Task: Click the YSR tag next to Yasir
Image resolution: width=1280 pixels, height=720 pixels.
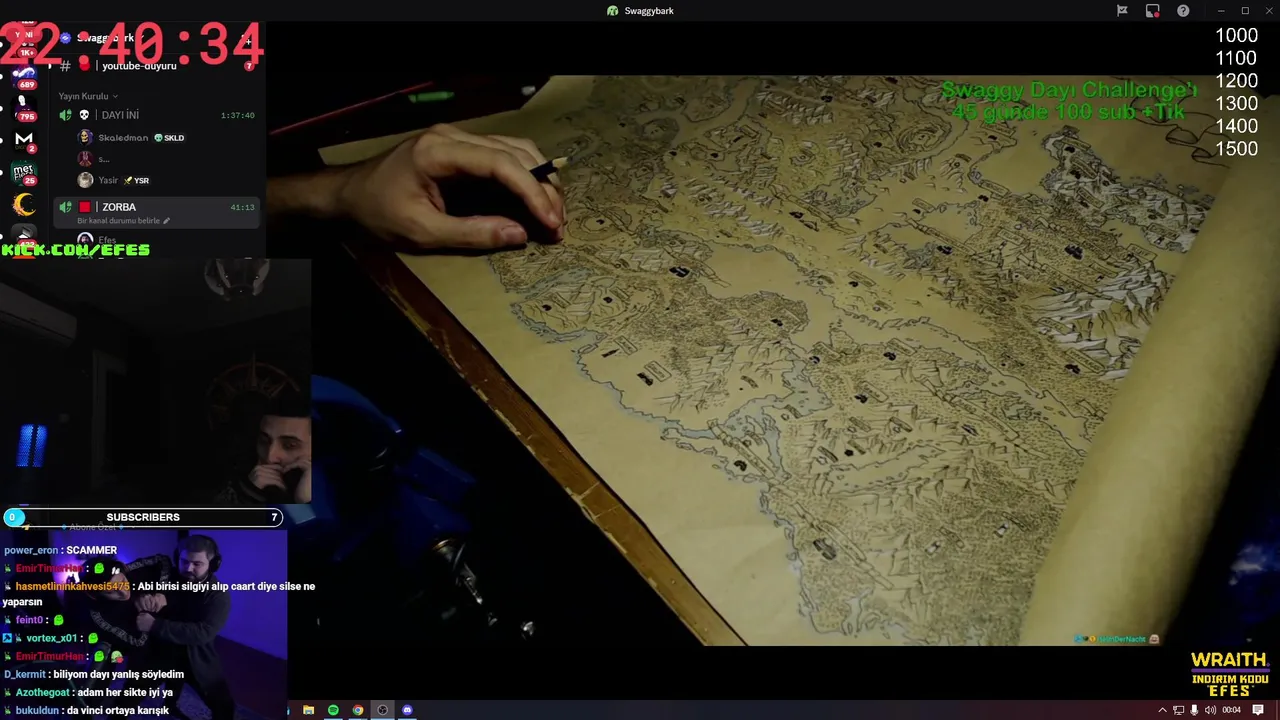Action: 136,180
